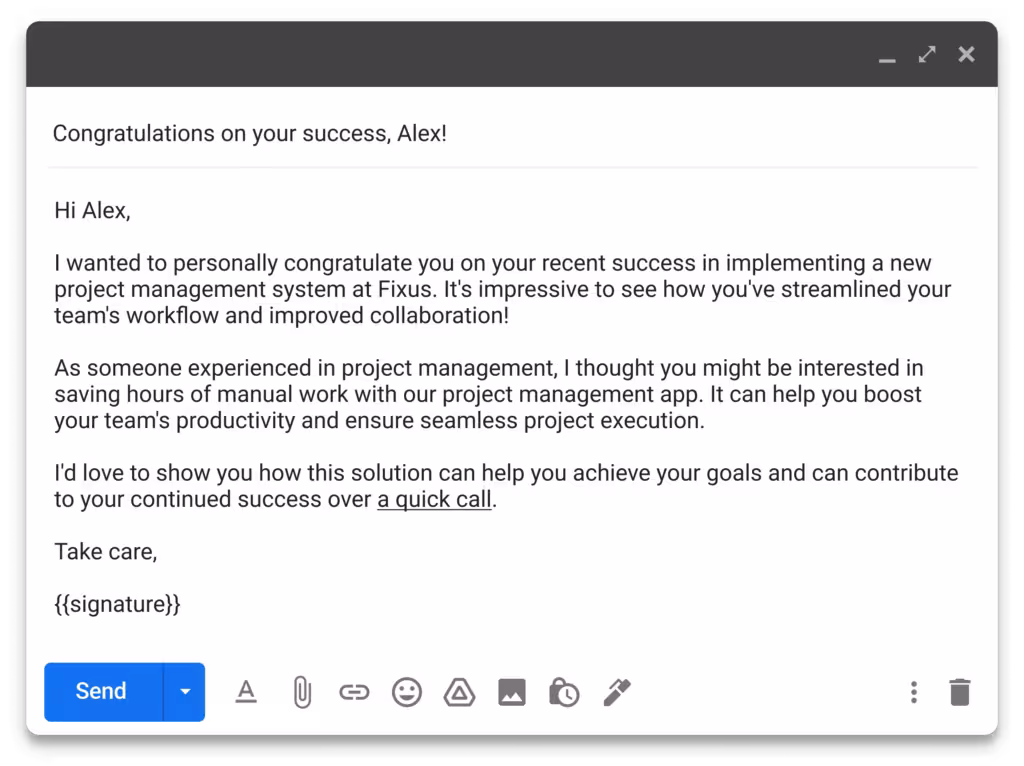Image resolution: width=1024 pixels, height=766 pixels.
Task: Expand compose window to full screen
Action: tap(927, 54)
